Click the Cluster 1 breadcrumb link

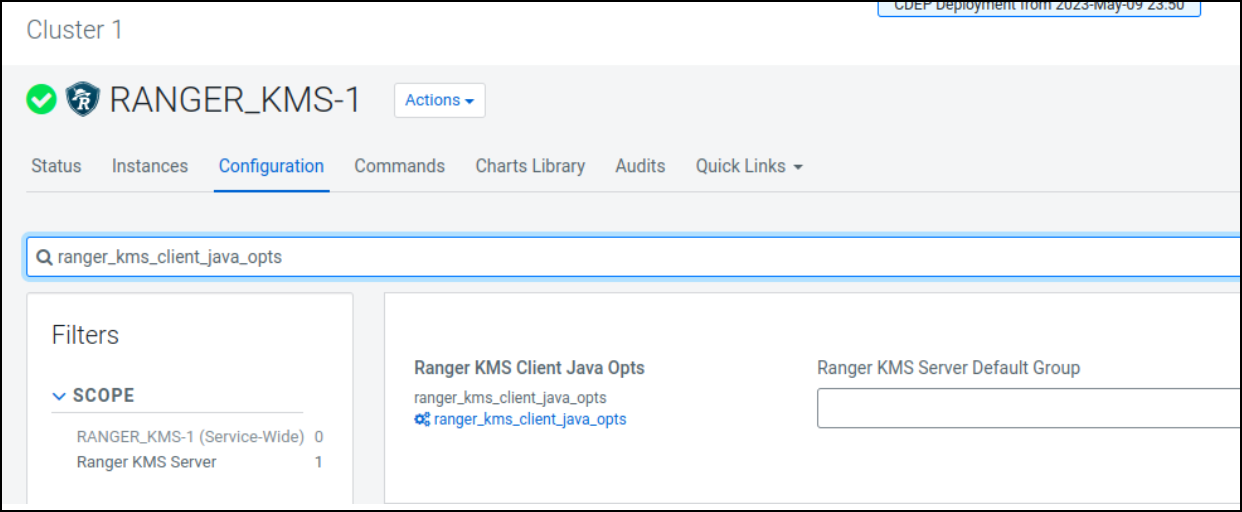coord(75,30)
